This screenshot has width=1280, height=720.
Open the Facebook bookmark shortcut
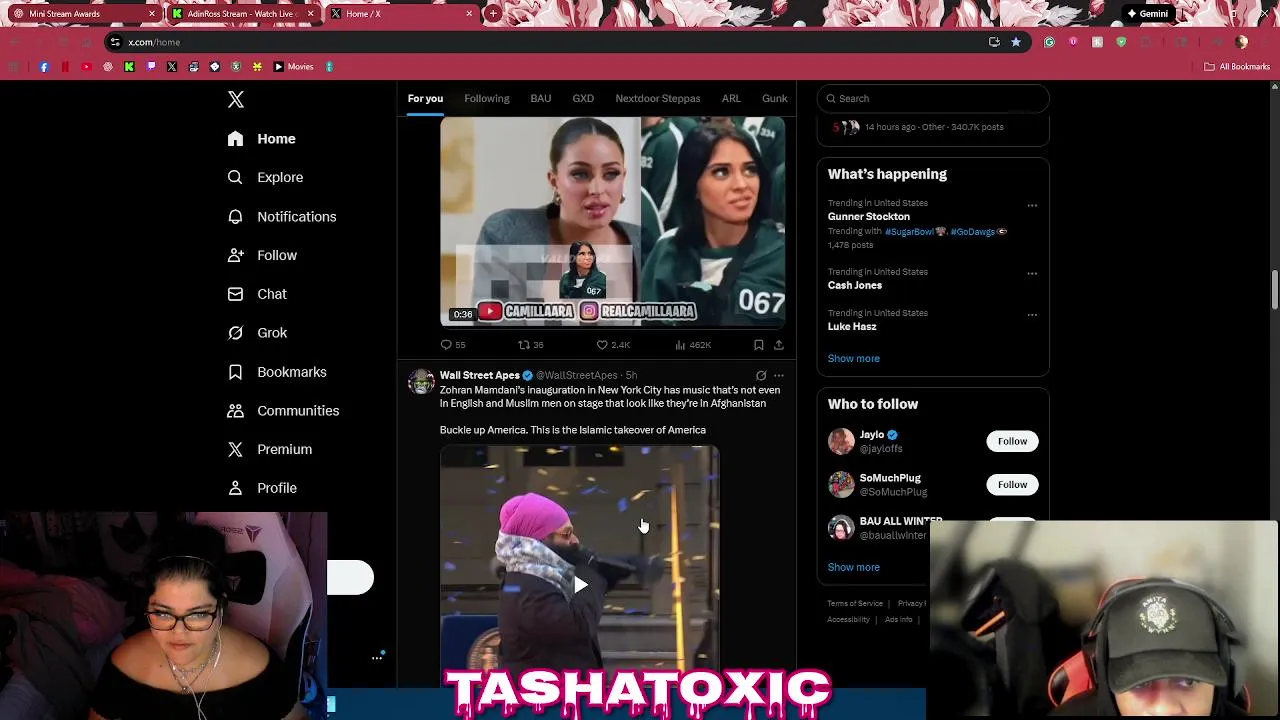click(x=44, y=67)
